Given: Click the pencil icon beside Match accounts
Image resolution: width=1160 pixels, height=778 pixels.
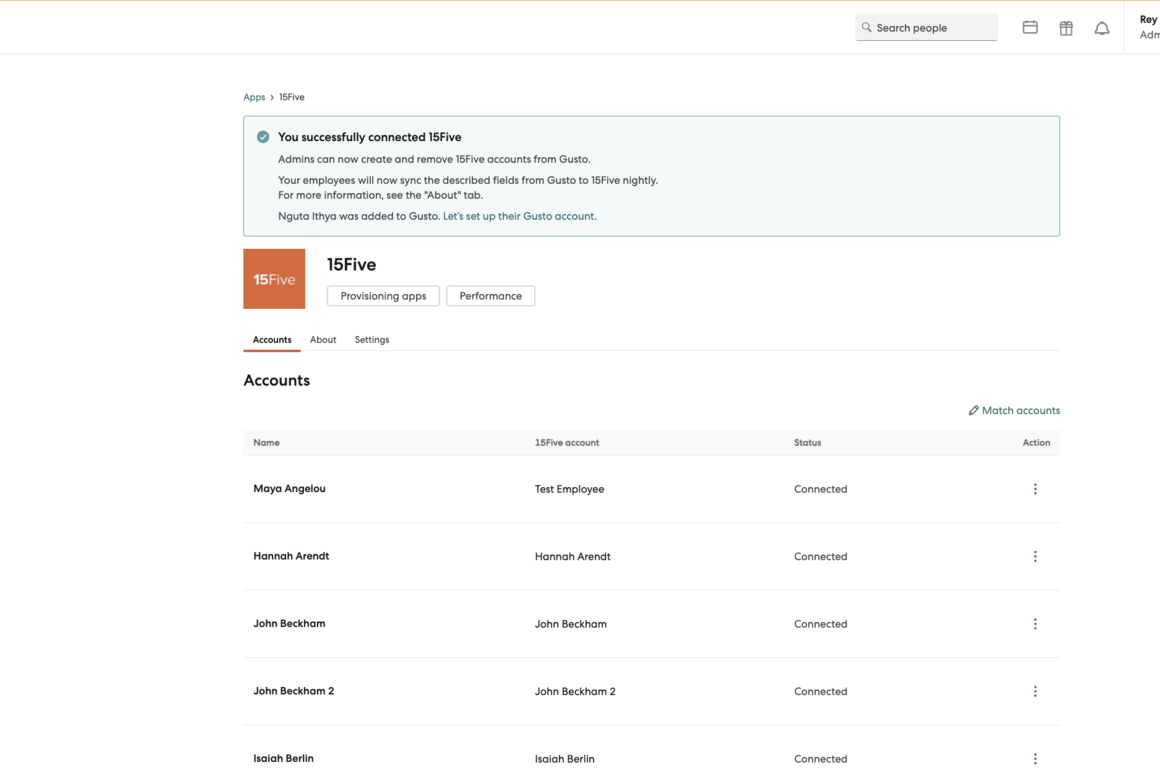Looking at the screenshot, I should [x=974, y=410].
